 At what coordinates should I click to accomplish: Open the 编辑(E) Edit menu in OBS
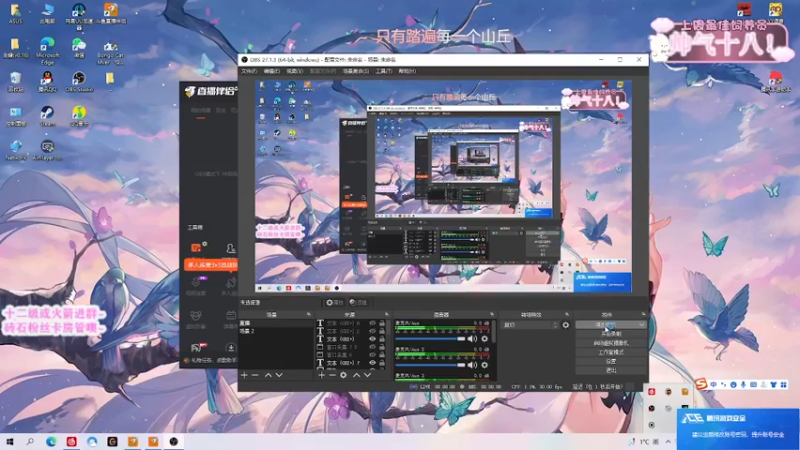tap(271, 71)
